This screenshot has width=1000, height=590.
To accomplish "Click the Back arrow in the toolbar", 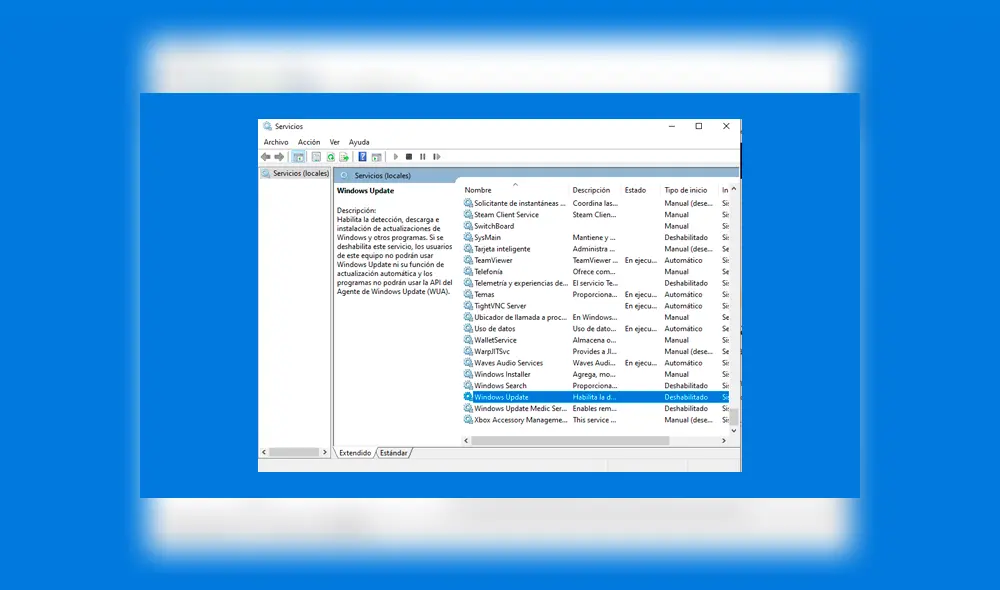I will coord(266,157).
